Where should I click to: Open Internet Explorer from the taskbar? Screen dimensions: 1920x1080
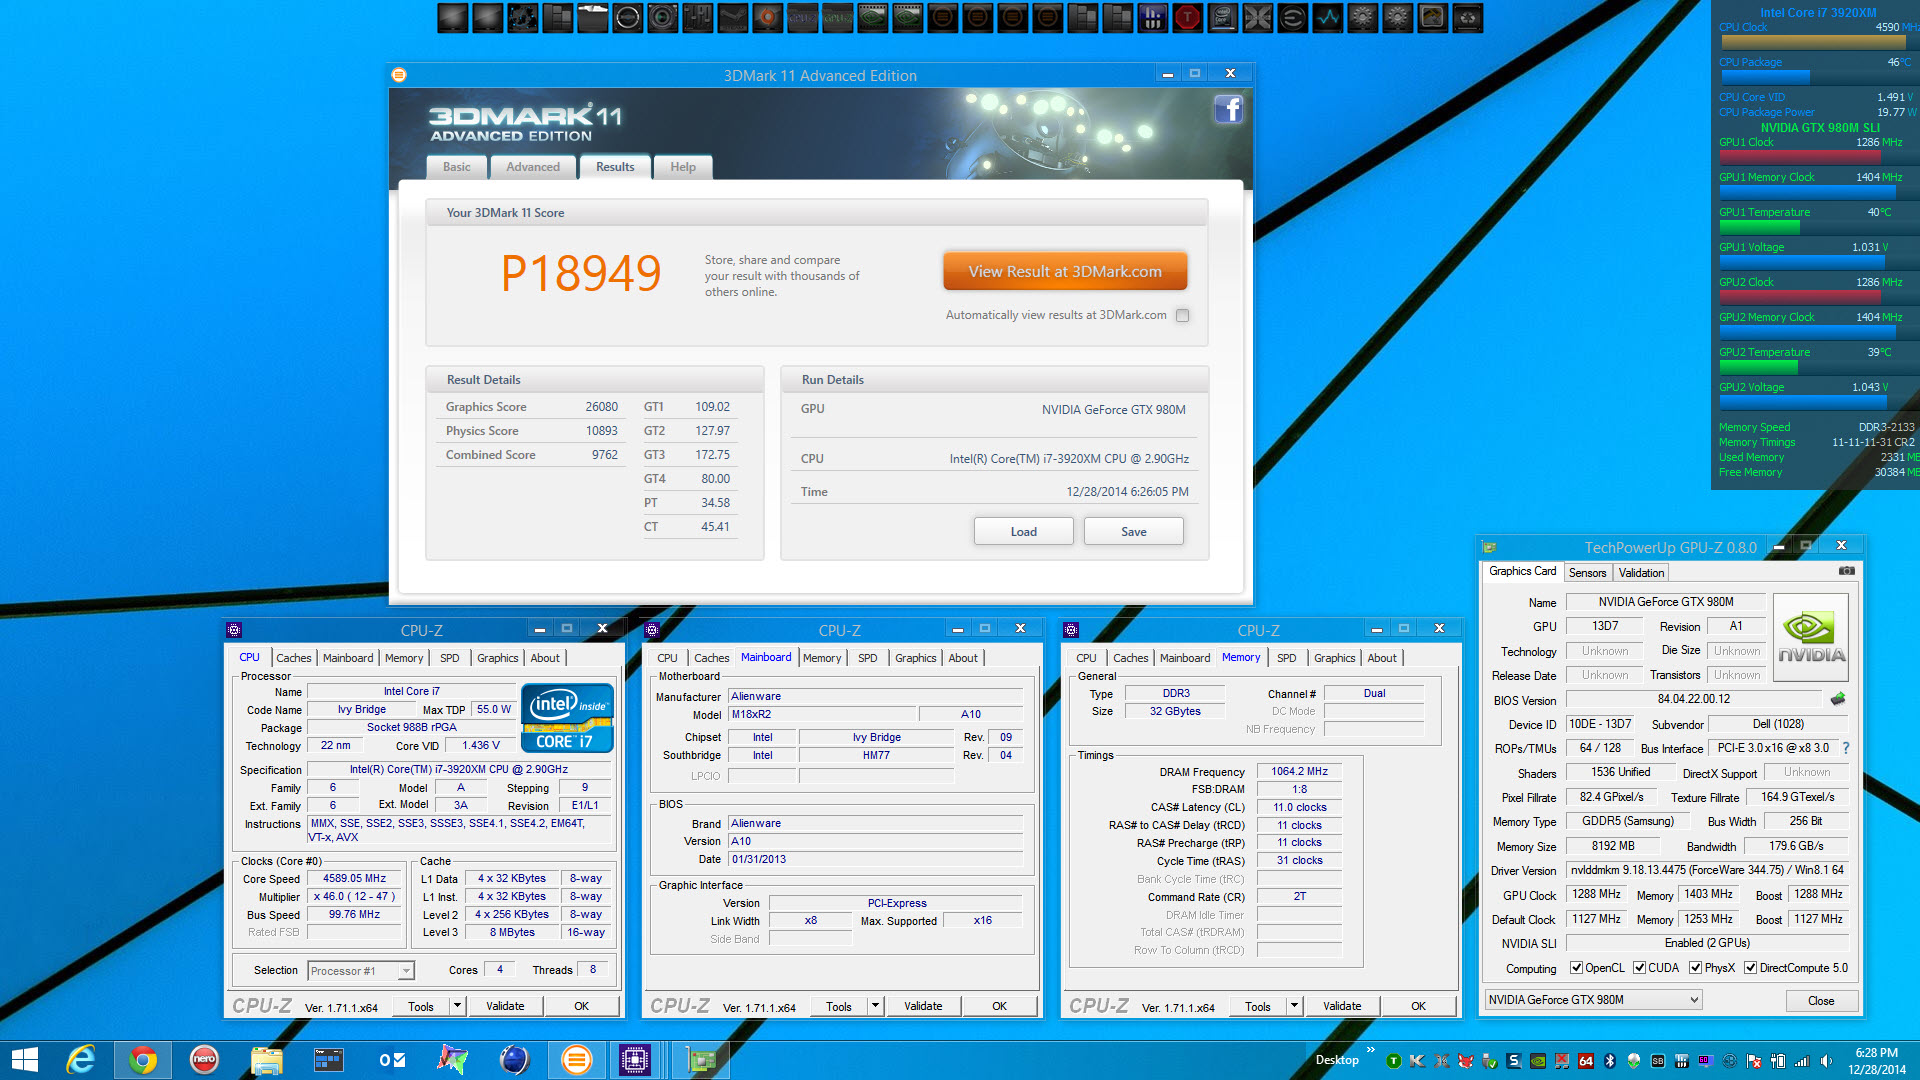(80, 1060)
